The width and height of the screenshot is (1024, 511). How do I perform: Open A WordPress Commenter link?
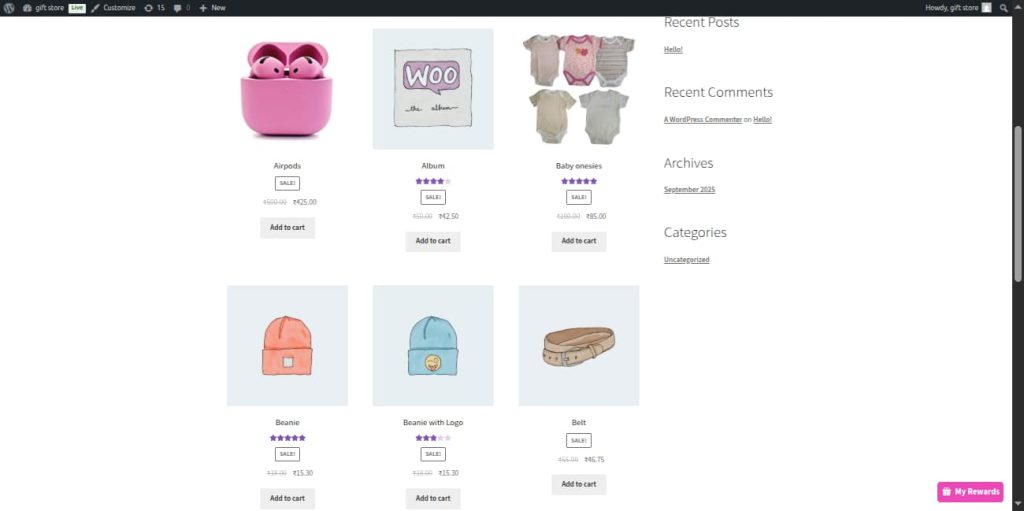coord(703,120)
